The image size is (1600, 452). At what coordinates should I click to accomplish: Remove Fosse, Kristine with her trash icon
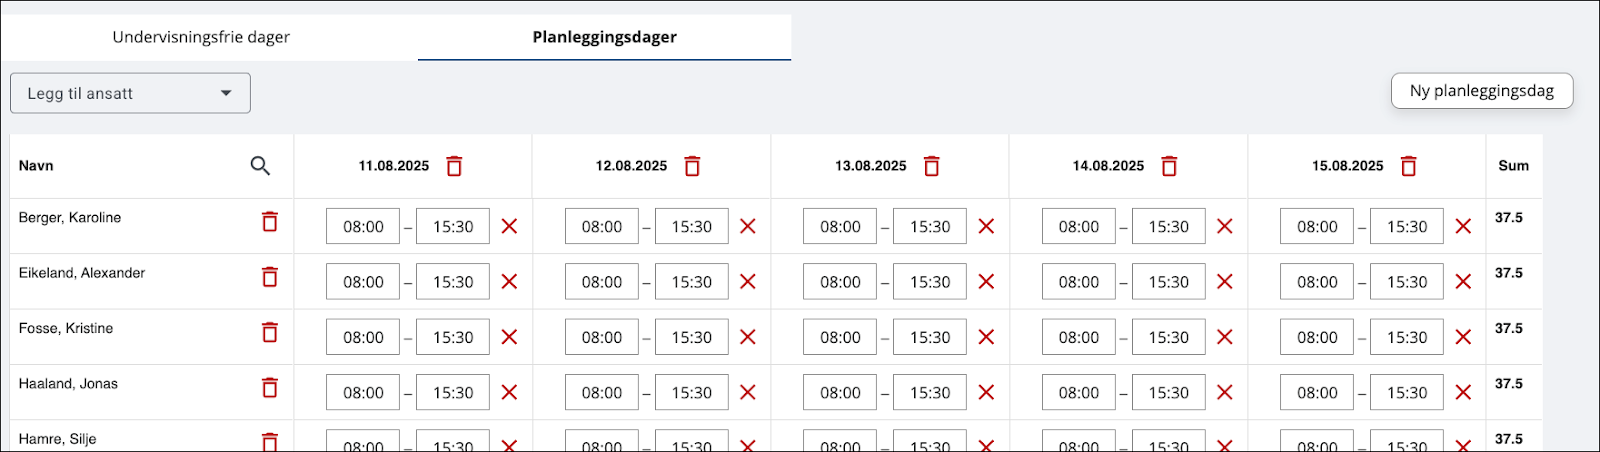pos(269,332)
